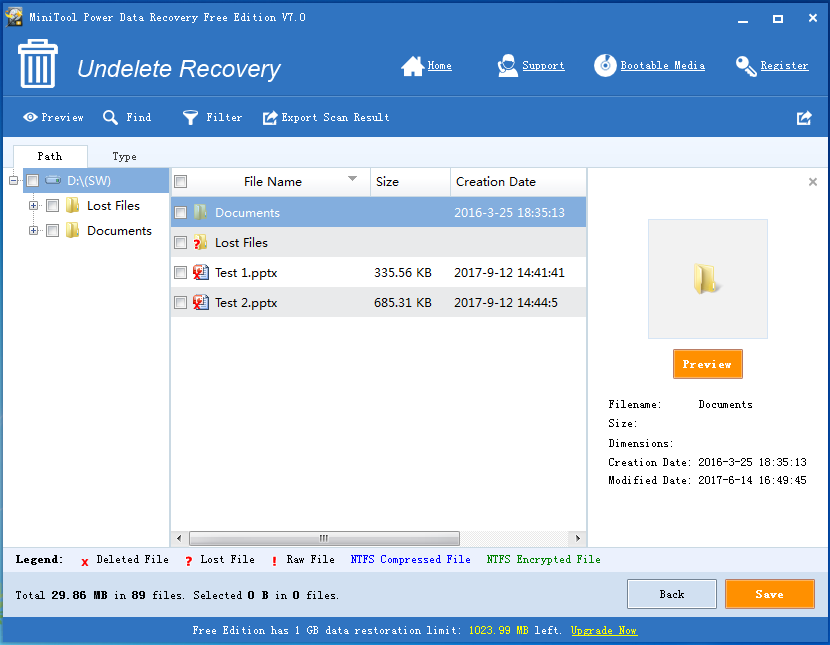Click the Creation Date column header
Screen dimensions: 830x645
coord(518,181)
